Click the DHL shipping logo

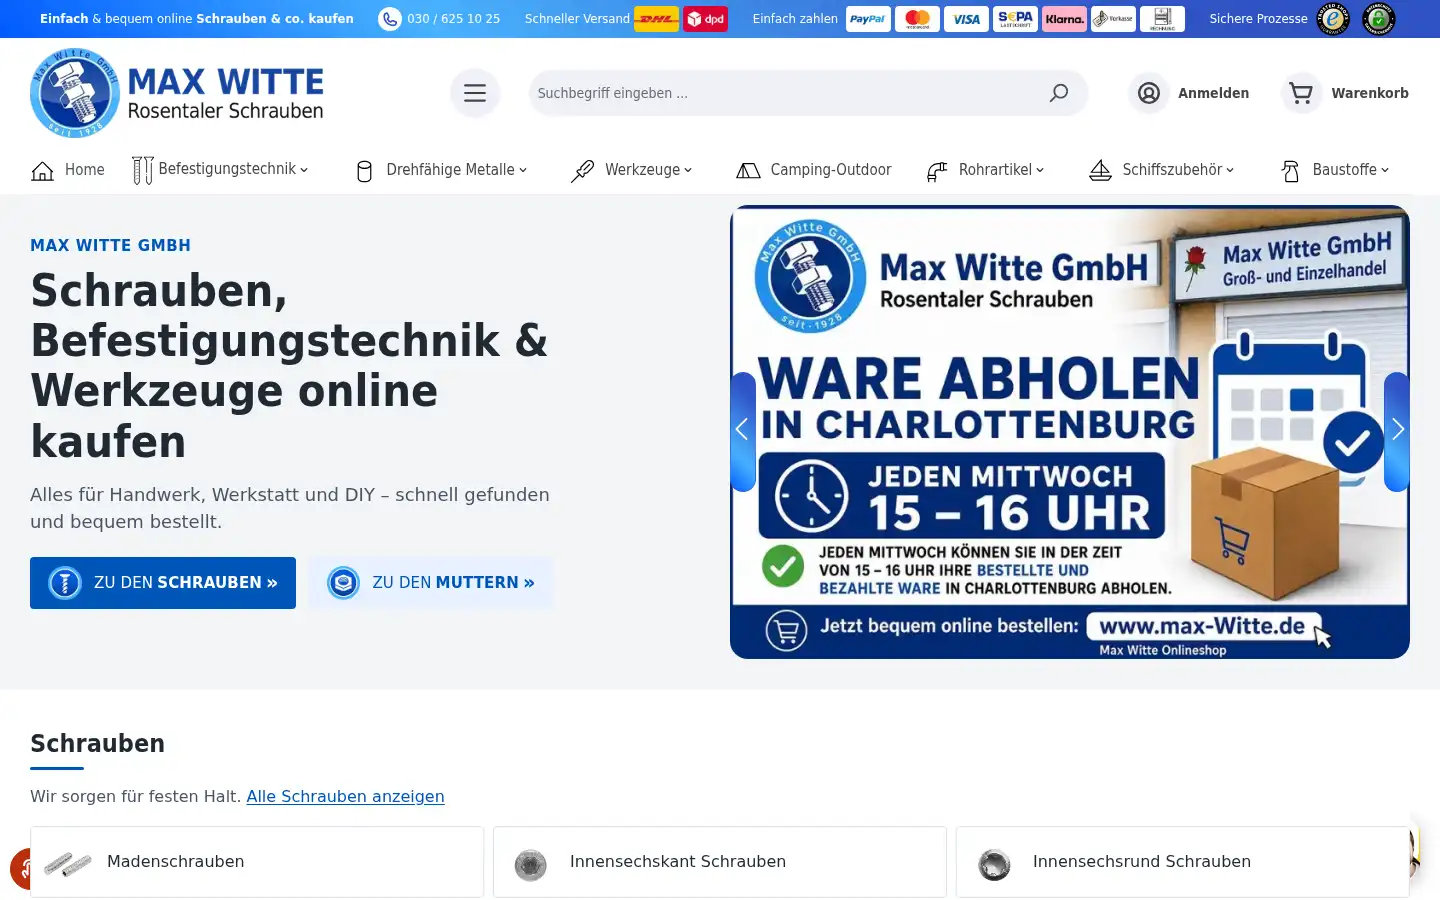pos(656,19)
